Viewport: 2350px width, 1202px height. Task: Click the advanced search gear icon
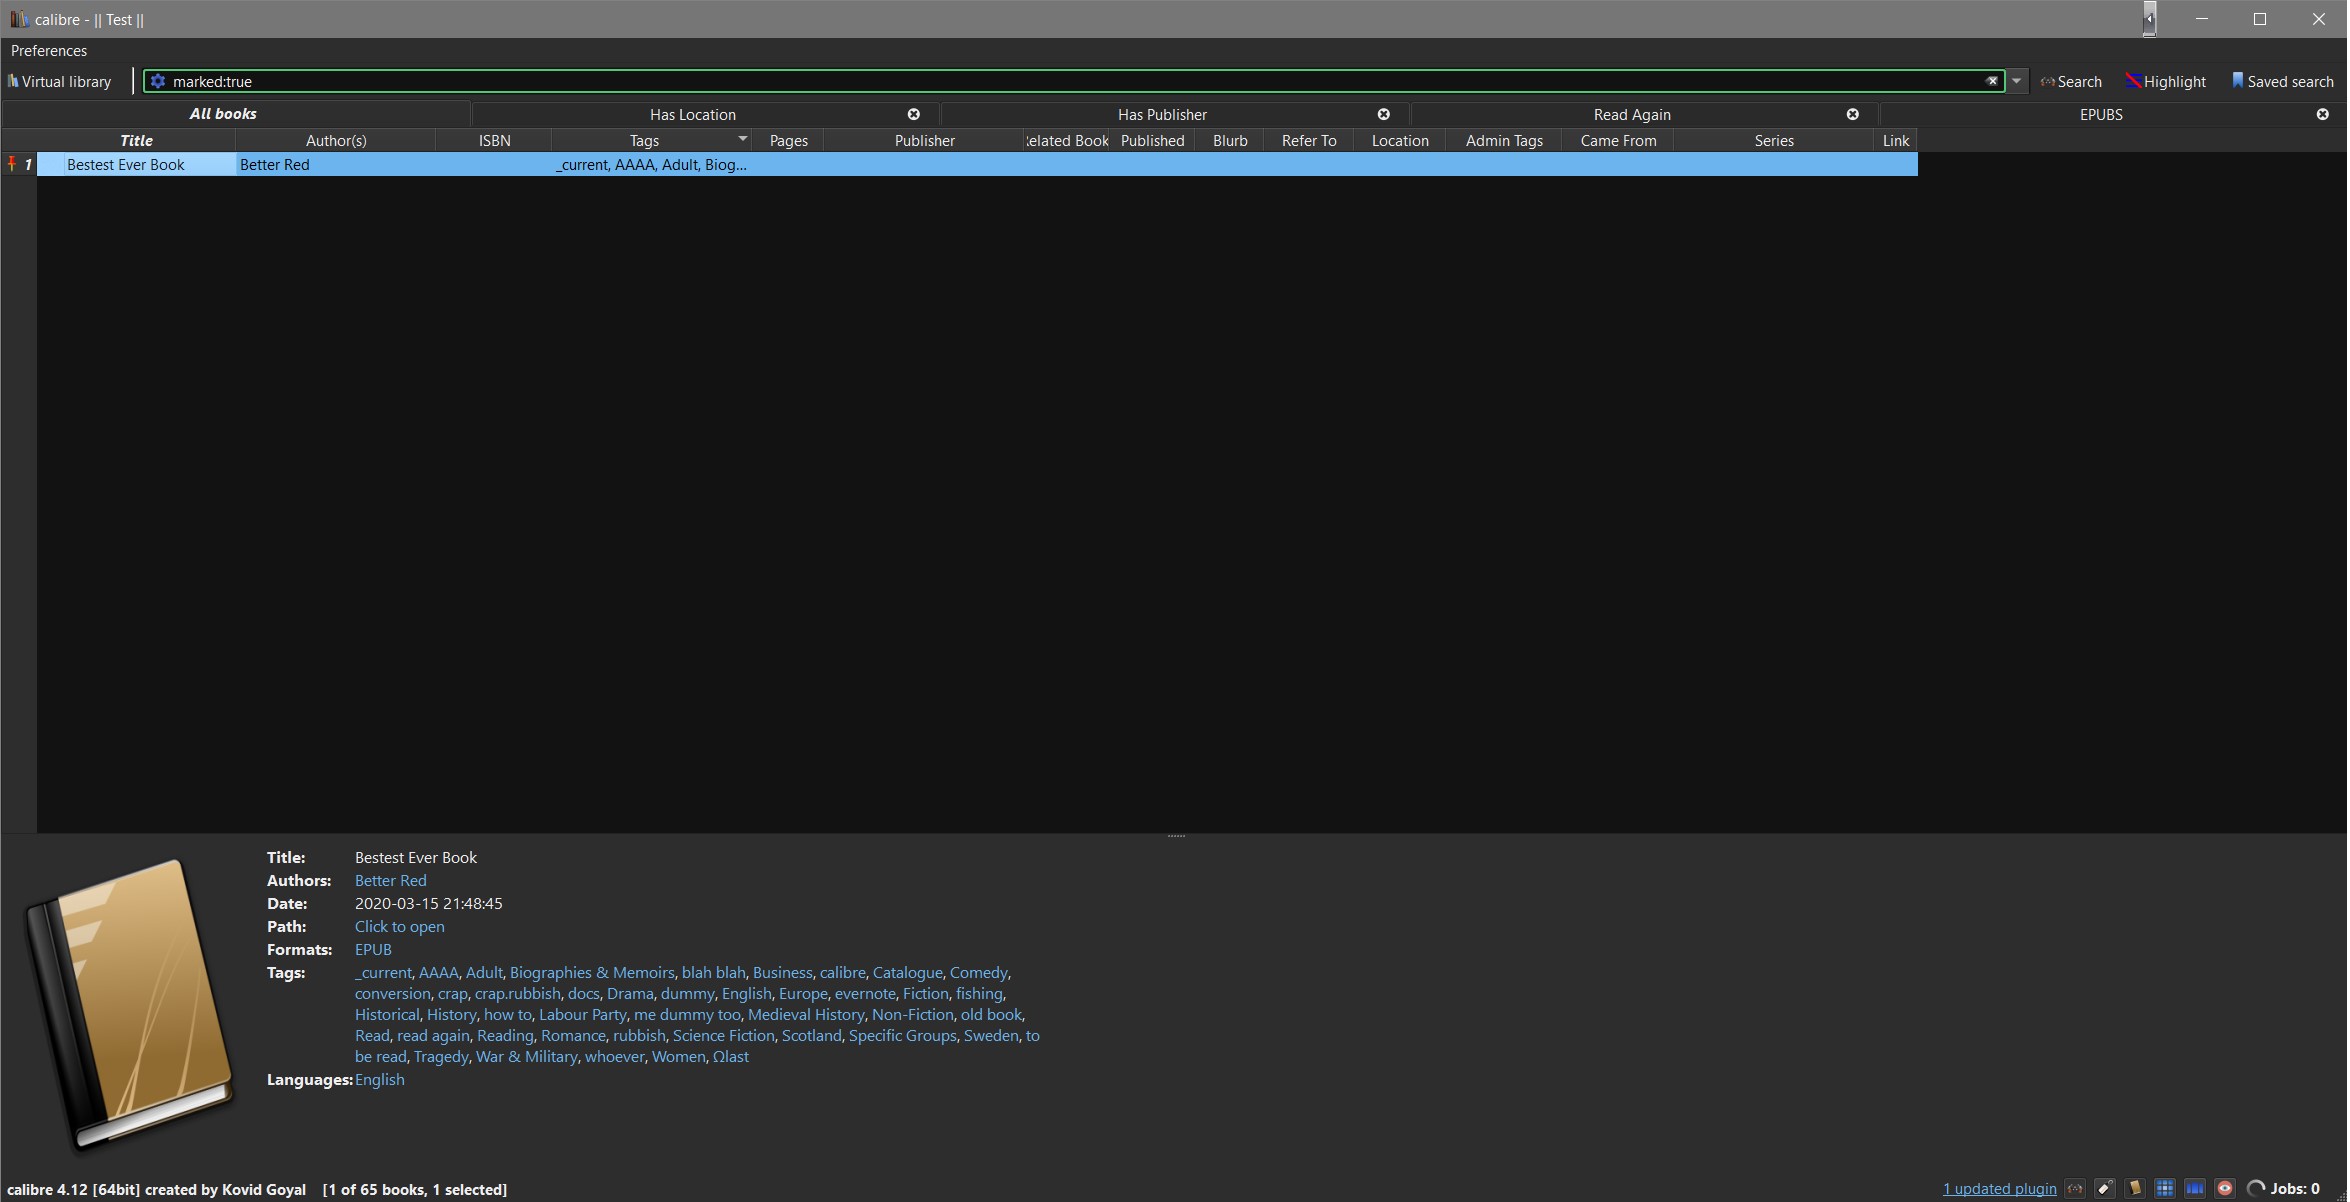(x=158, y=82)
